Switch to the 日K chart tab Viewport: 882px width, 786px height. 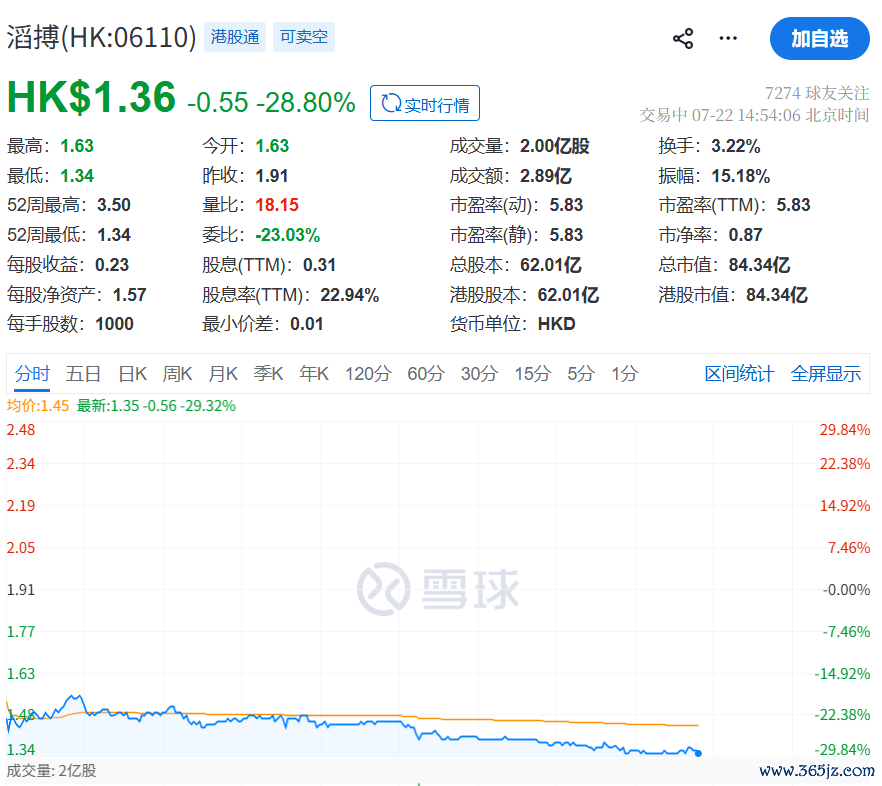coord(133,374)
